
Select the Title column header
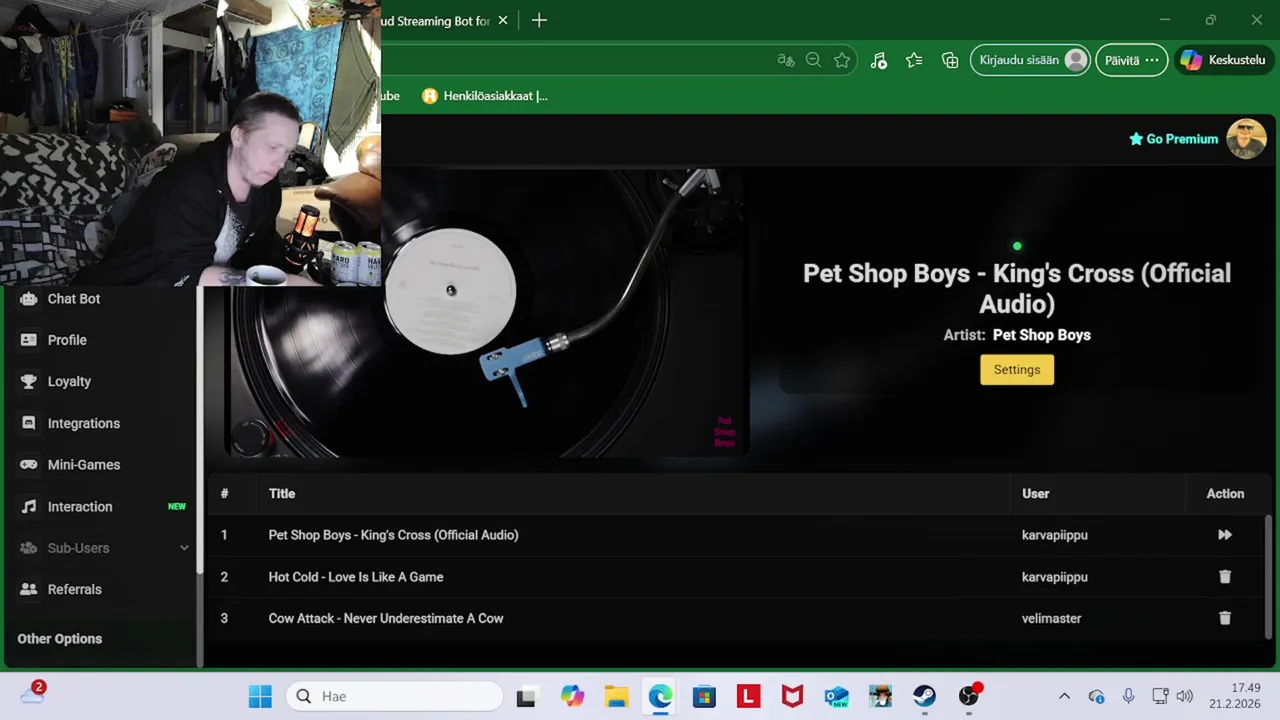(282, 493)
